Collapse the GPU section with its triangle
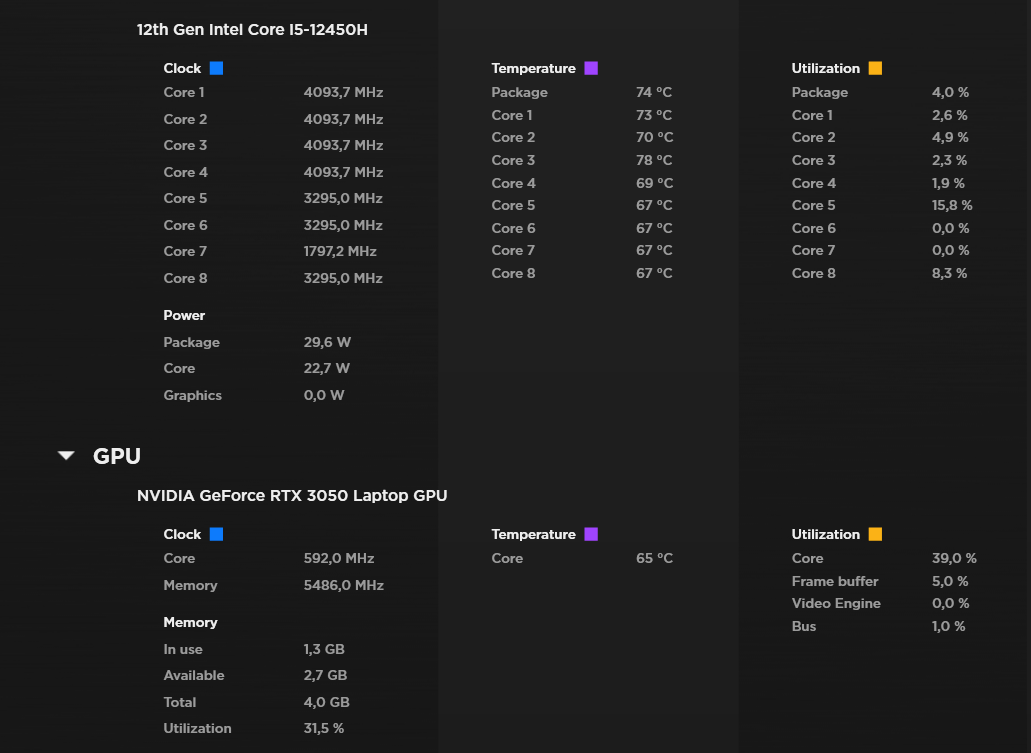The width and height of the screenshot is (1031, 753). tap(67, 456)
